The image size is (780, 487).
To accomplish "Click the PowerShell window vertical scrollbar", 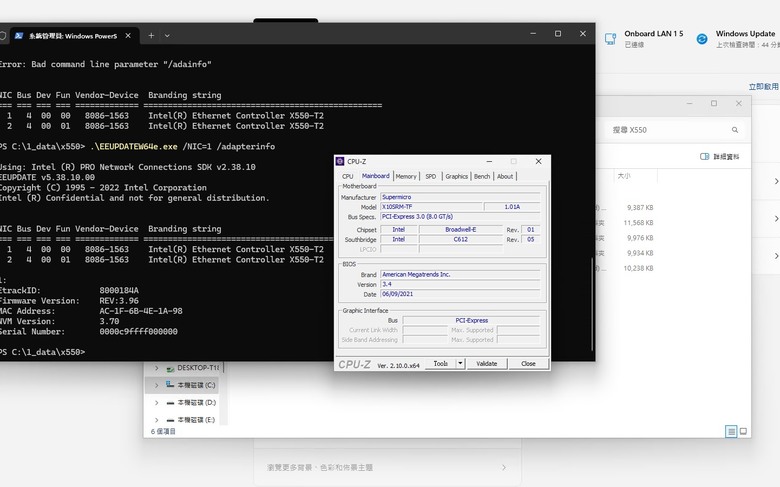I will coord(592,304).
